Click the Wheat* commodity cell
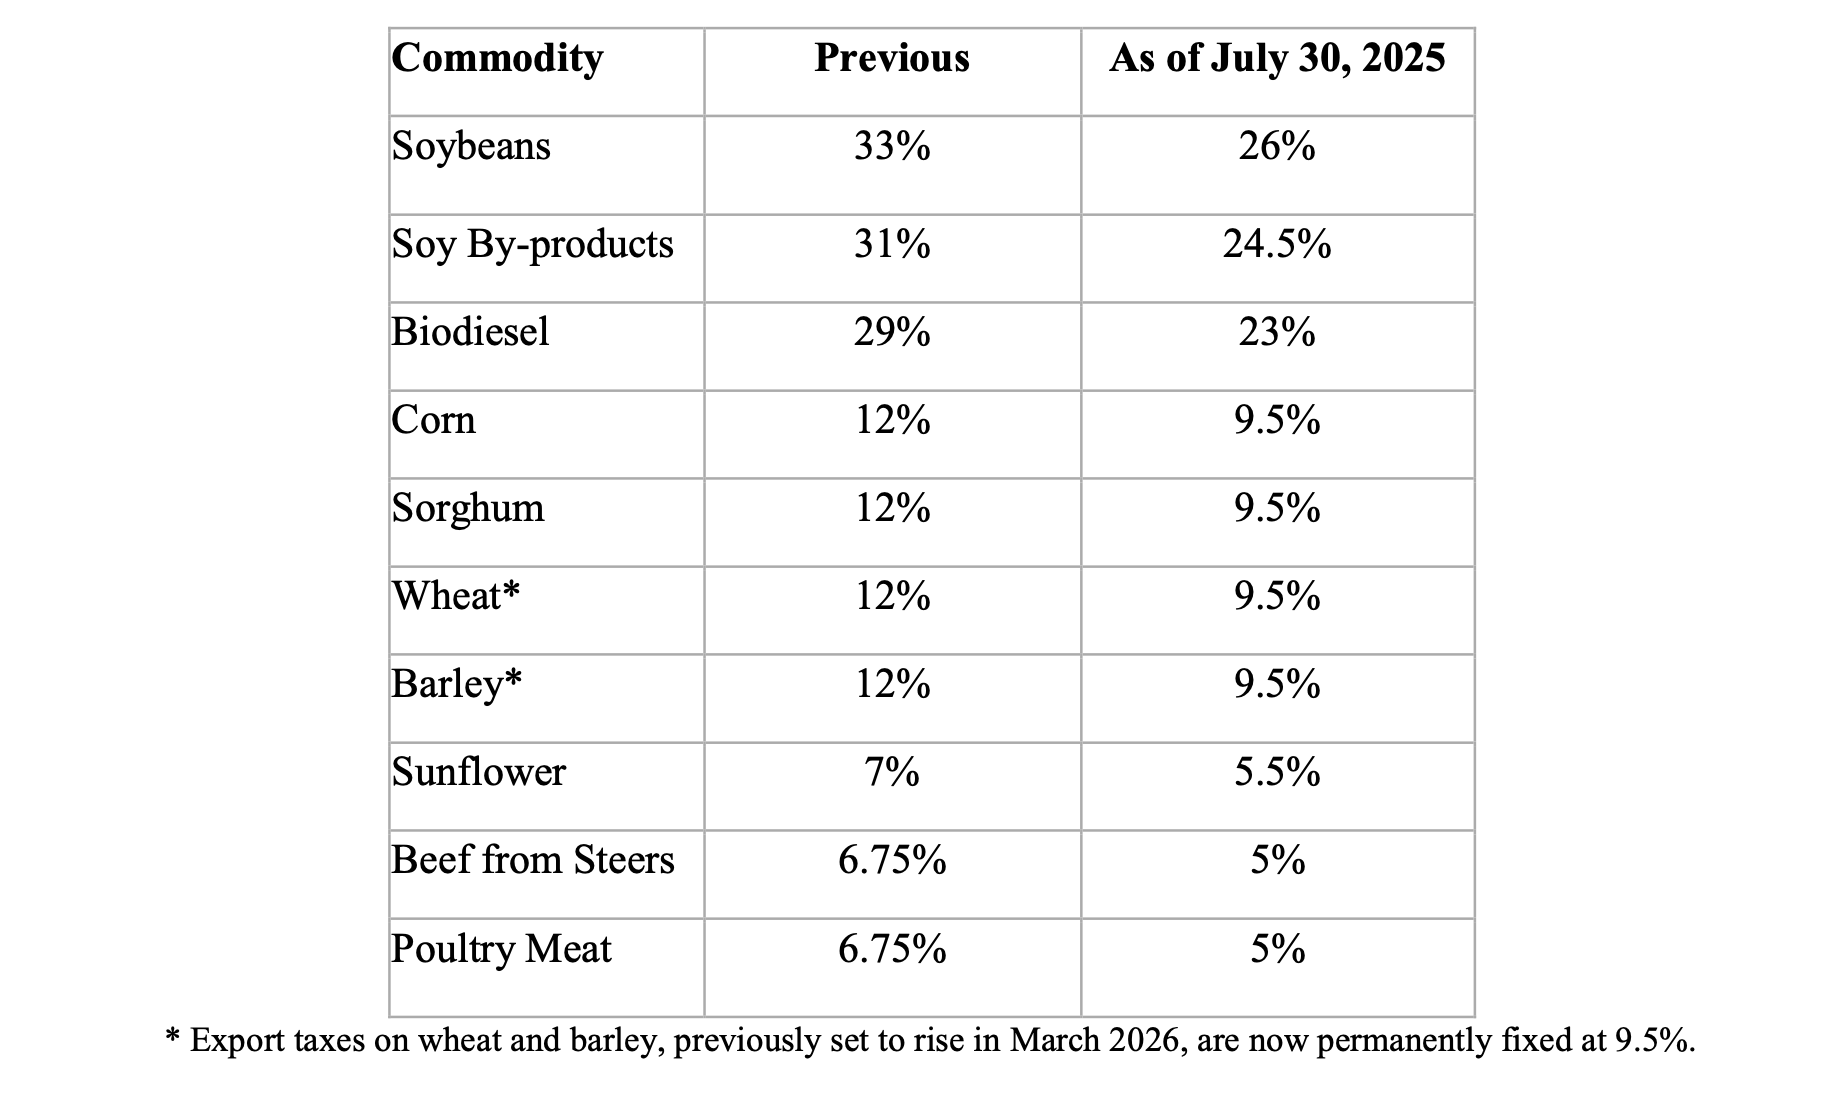The image size is (1832, 1098). click(x=456, y=596)
